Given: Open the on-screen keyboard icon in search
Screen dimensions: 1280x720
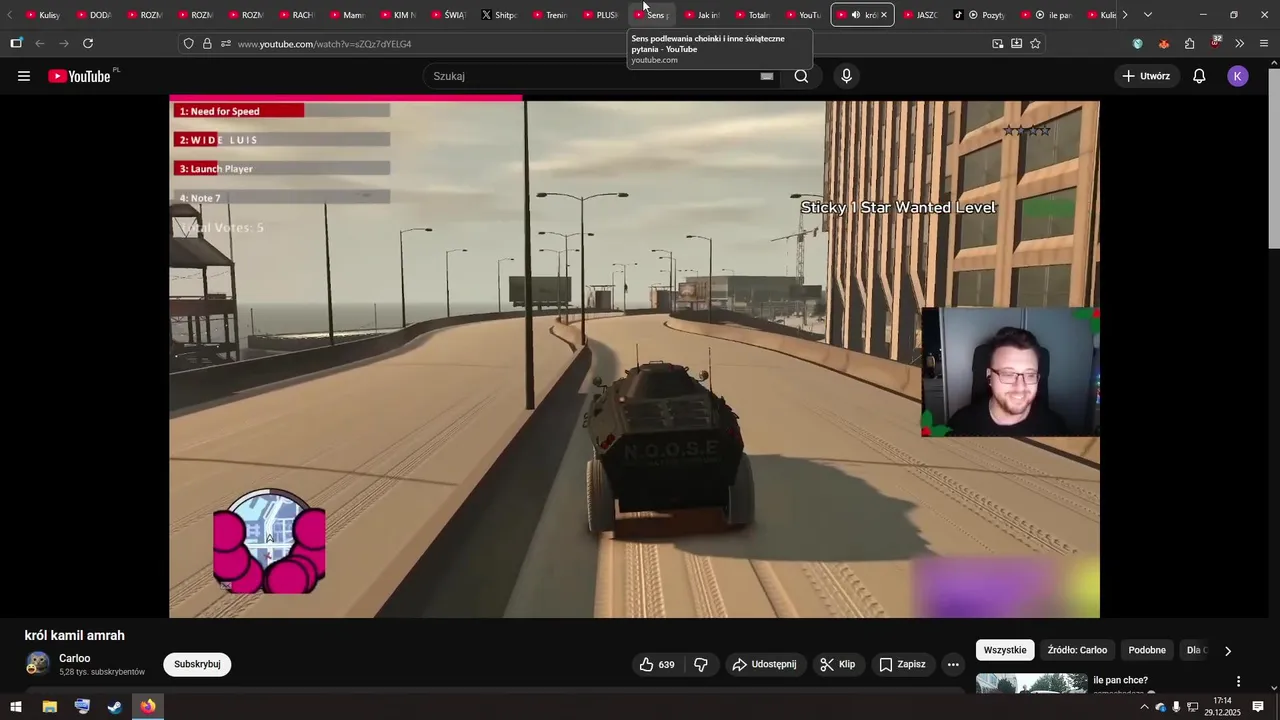Looking at the screenshot, I should (x=767, y=76).
